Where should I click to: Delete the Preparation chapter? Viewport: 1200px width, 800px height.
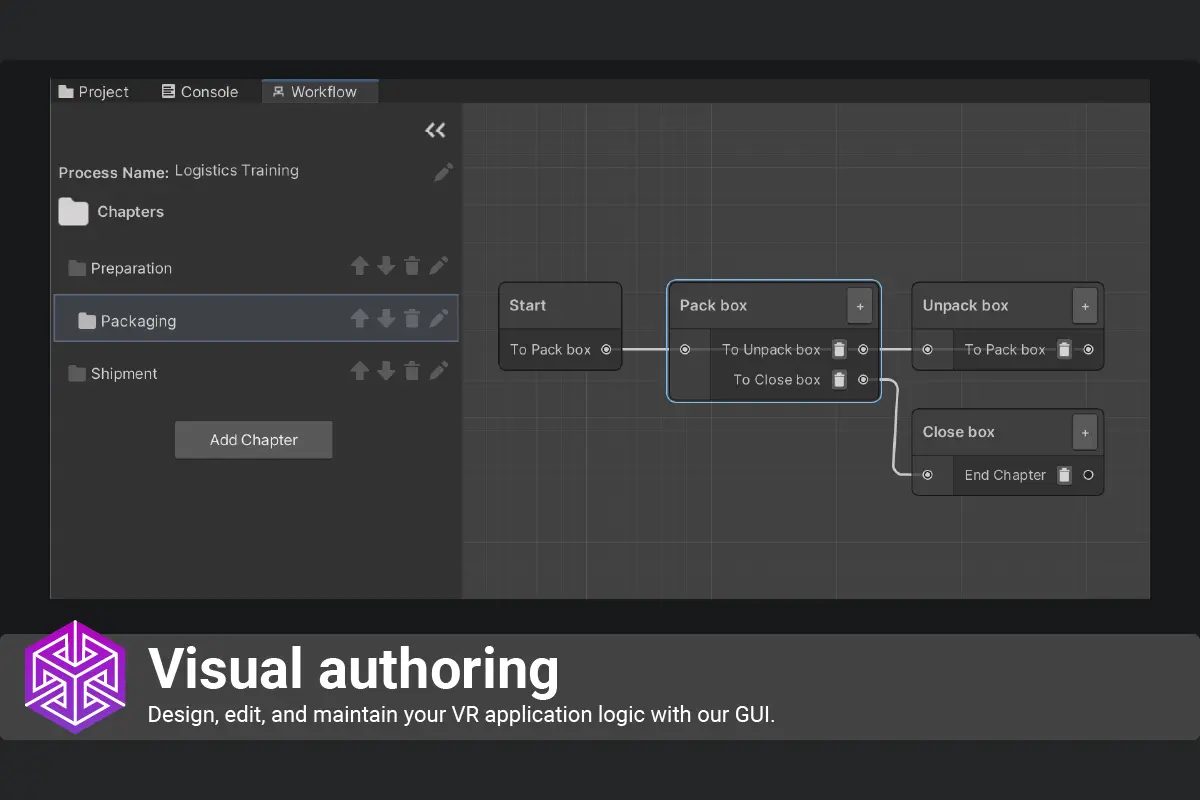pyautogui.click(x=412, y=266)
